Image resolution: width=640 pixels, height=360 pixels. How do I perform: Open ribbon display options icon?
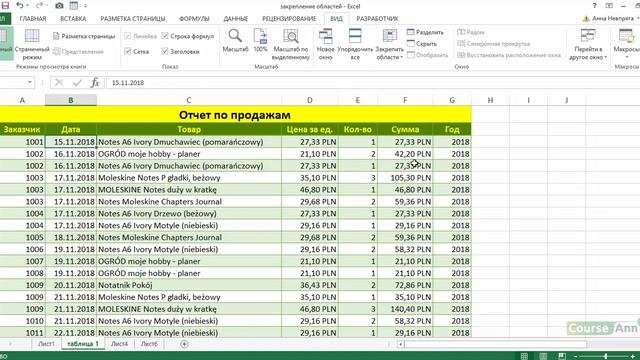(x=609, y=6)
